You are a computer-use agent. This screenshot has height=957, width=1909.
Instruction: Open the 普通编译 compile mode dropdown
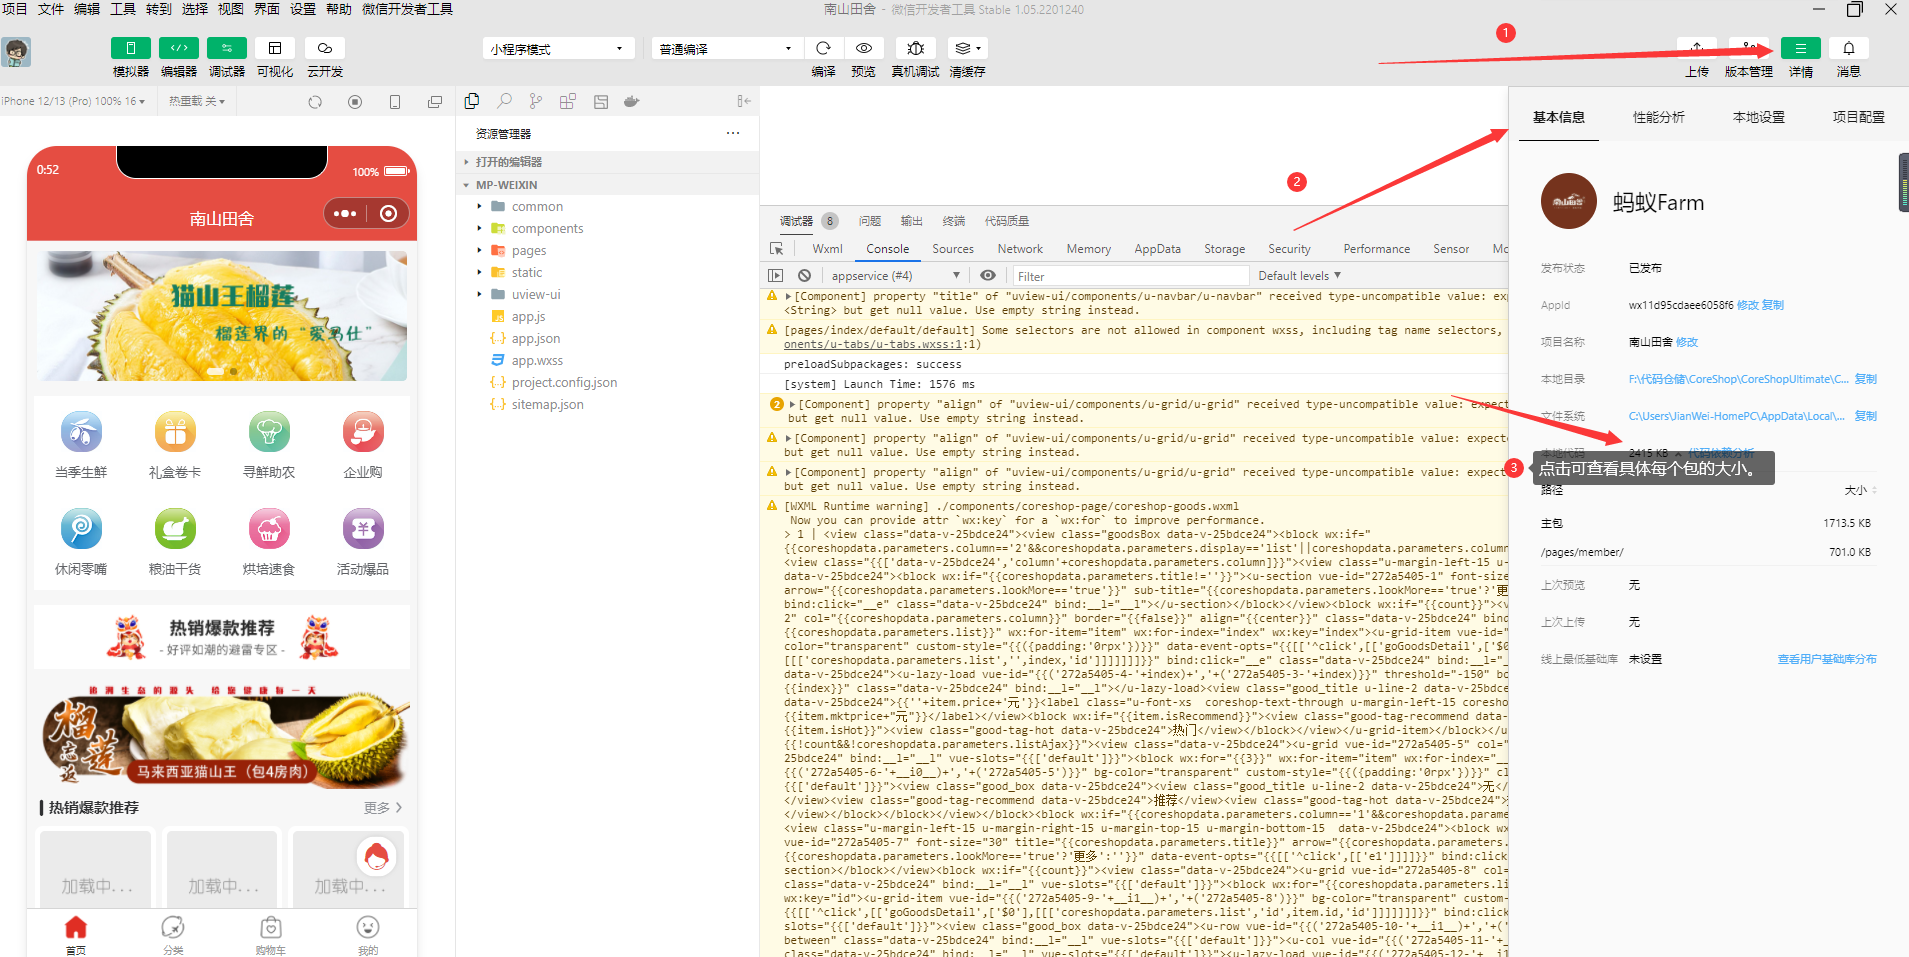click(727, 49)
